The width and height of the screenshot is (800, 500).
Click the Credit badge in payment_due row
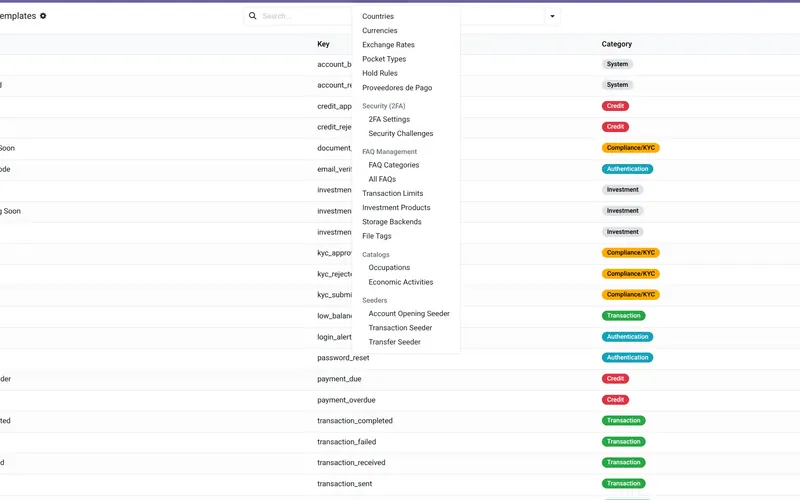pyautogui.click(x=615, y=379)
